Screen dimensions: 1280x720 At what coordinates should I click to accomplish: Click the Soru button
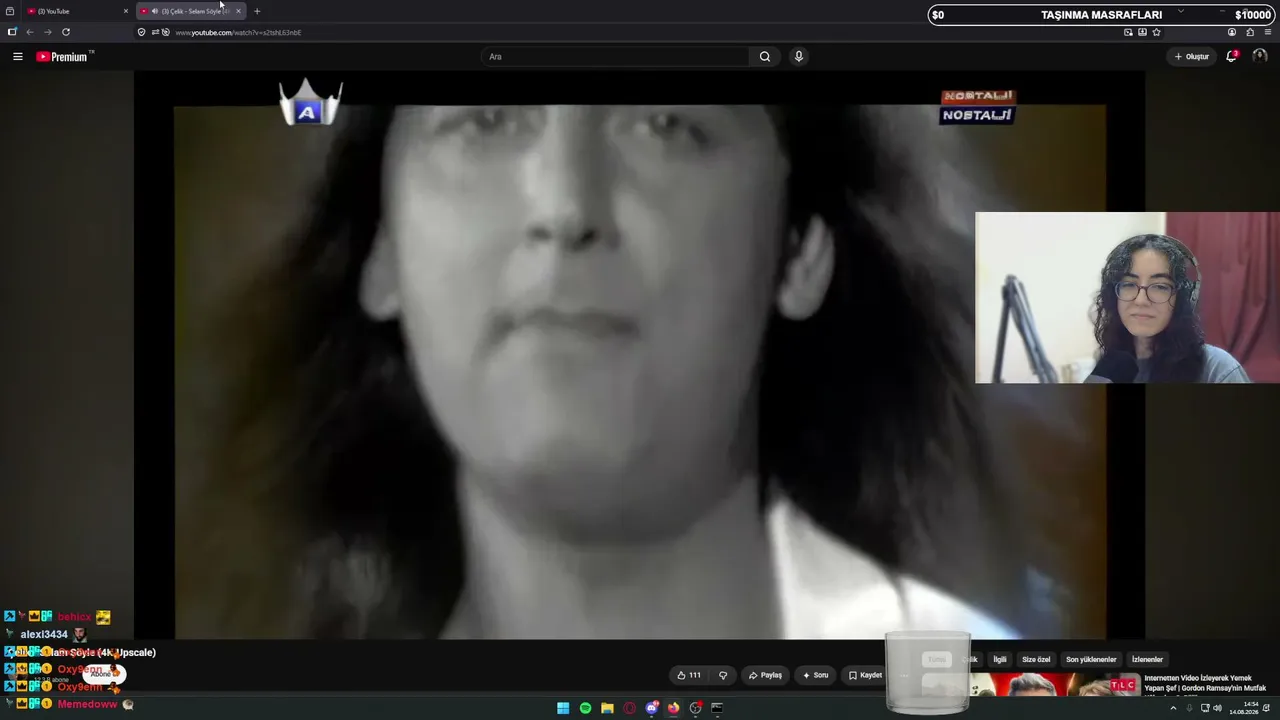pyautogui.click(x=815, y=675)
